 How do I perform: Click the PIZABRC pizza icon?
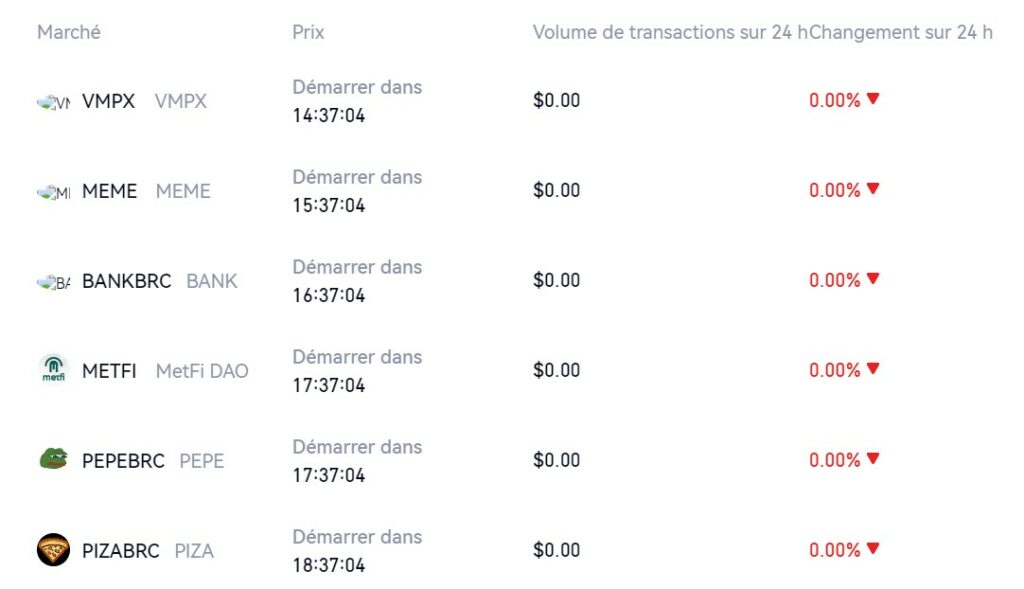pos(53,550)
